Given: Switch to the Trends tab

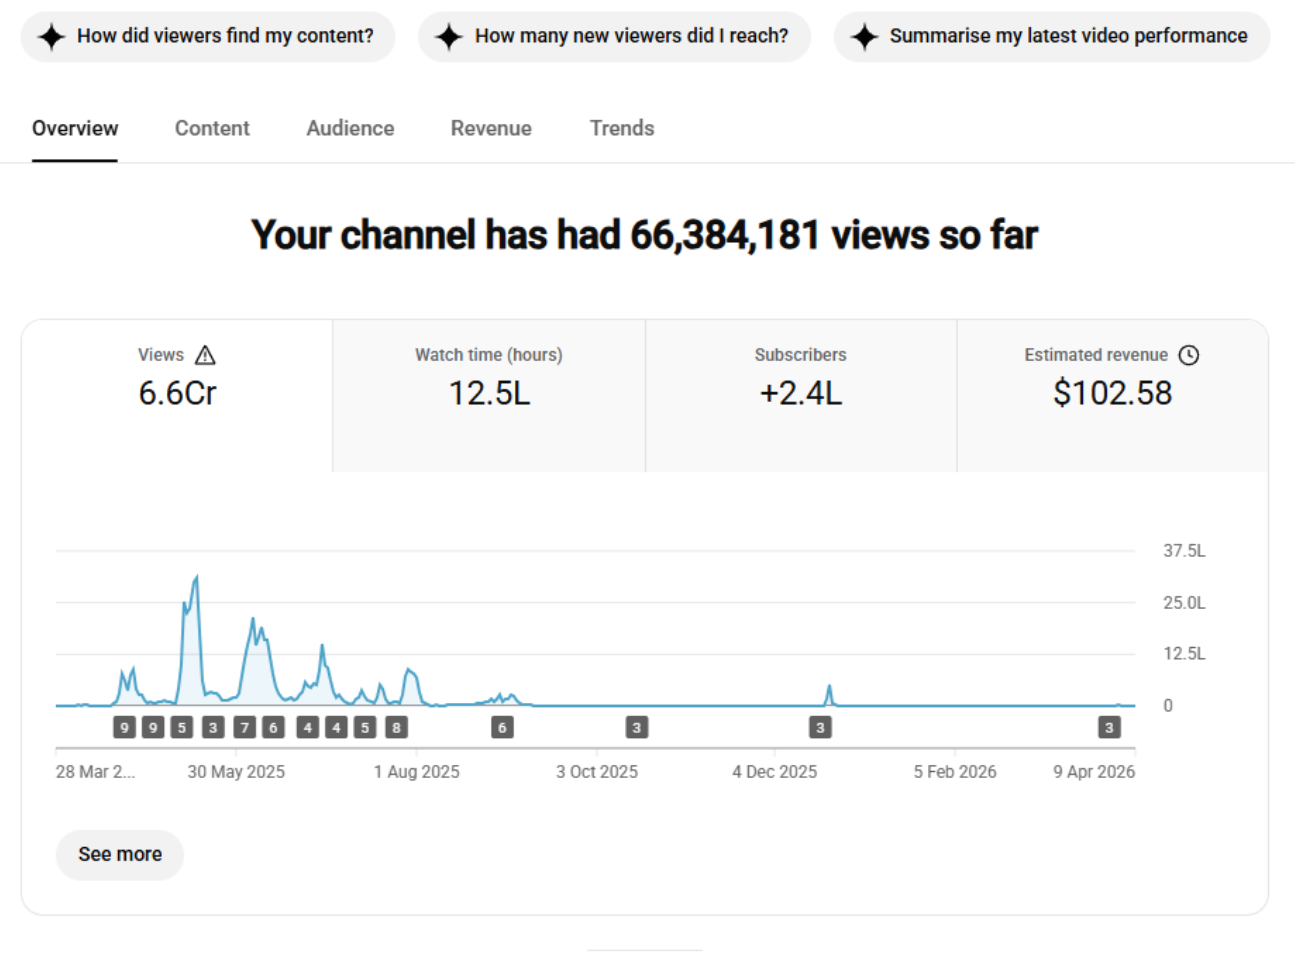Looking at the screenshot, I should [621, 128].
